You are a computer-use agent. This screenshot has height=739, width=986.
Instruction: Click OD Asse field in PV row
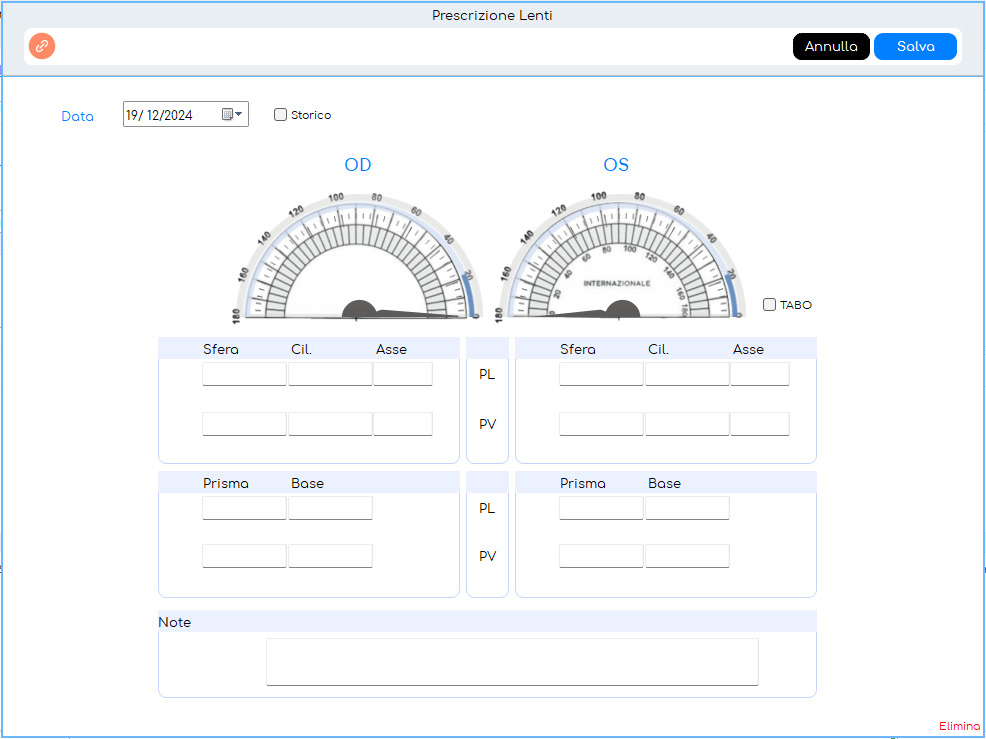pyautogui.click(x=403, y=424)
